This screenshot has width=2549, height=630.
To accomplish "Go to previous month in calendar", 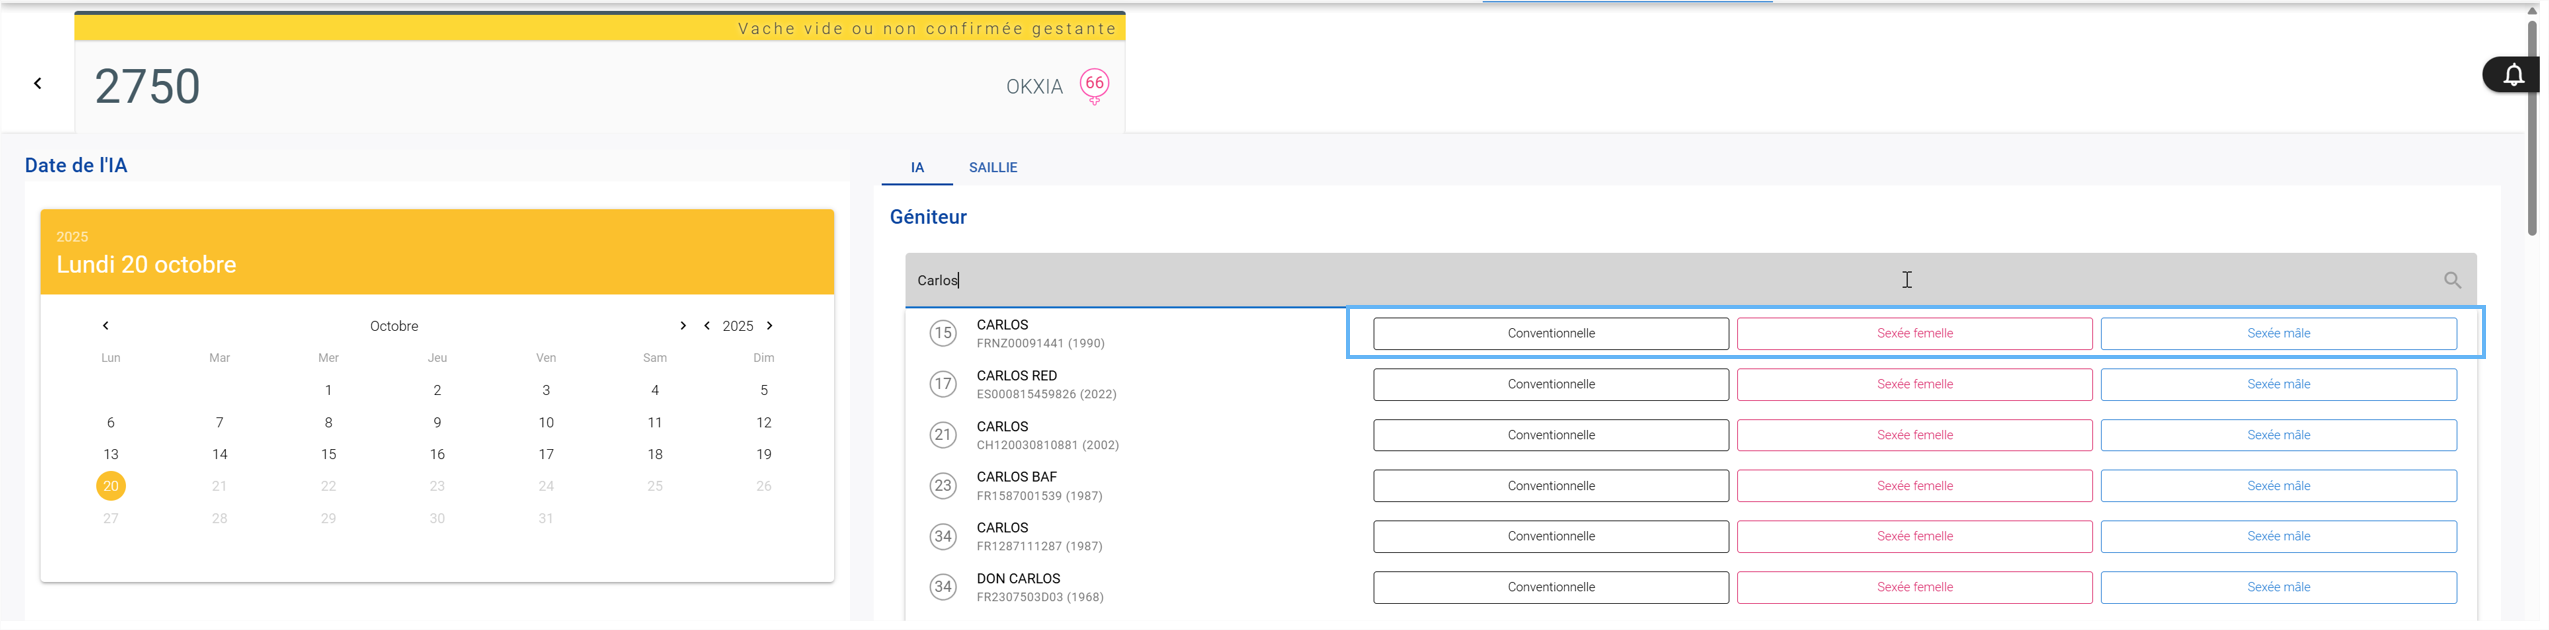I will [106, 326].
